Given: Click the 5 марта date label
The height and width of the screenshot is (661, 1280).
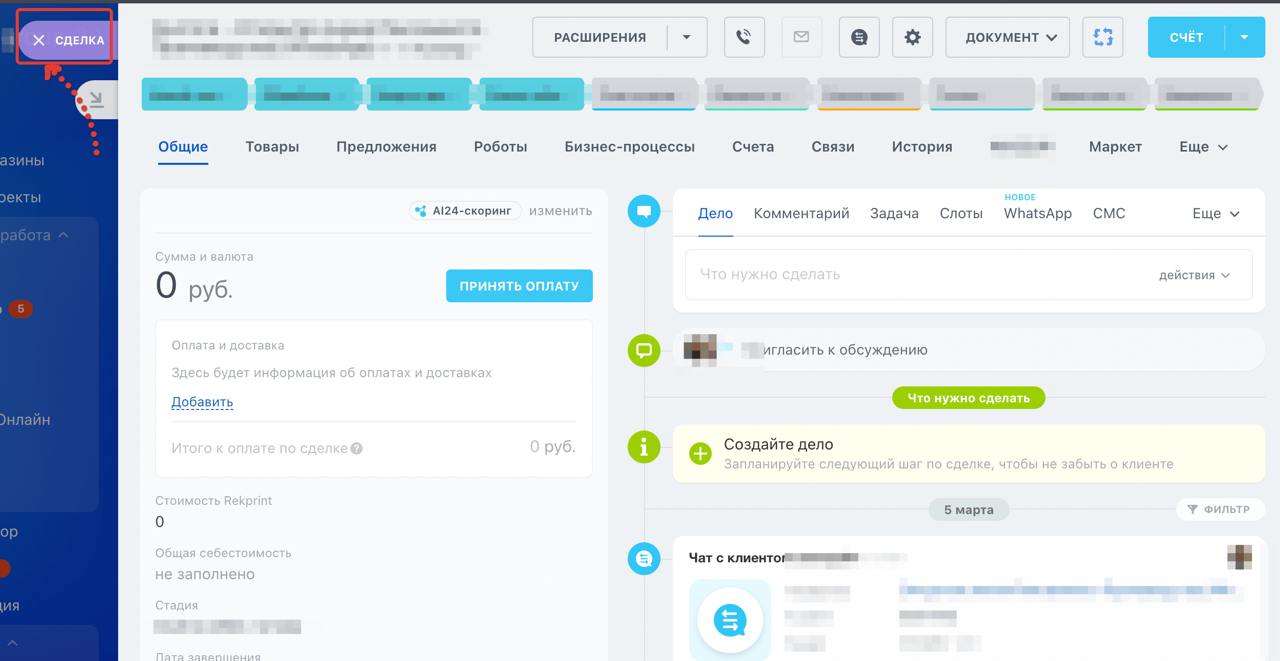Looking at the screenshot, I should (968, 510).
